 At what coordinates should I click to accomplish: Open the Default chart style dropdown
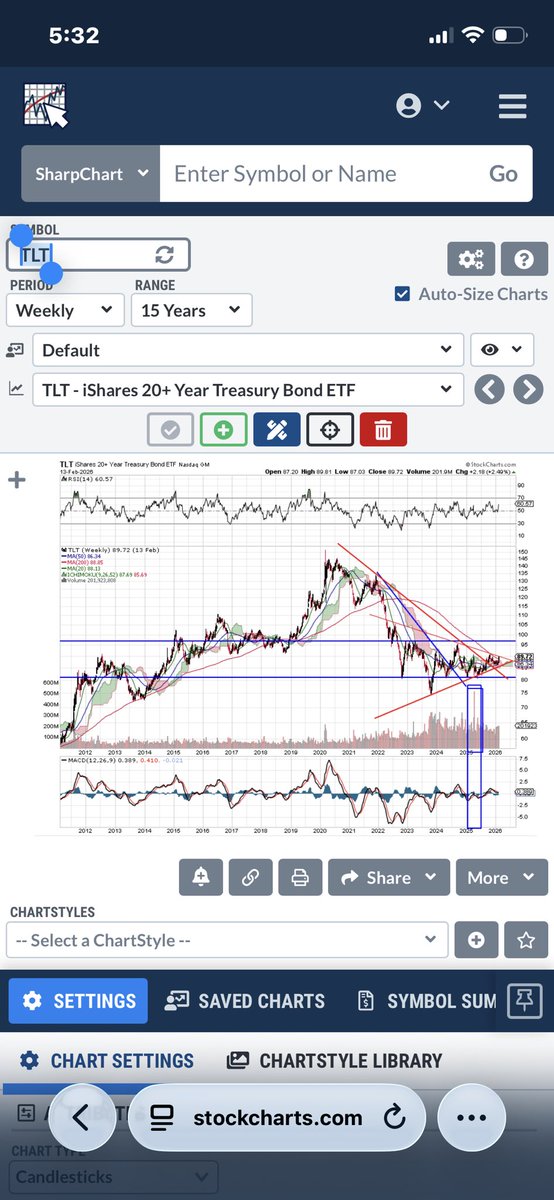click(248, 350)
